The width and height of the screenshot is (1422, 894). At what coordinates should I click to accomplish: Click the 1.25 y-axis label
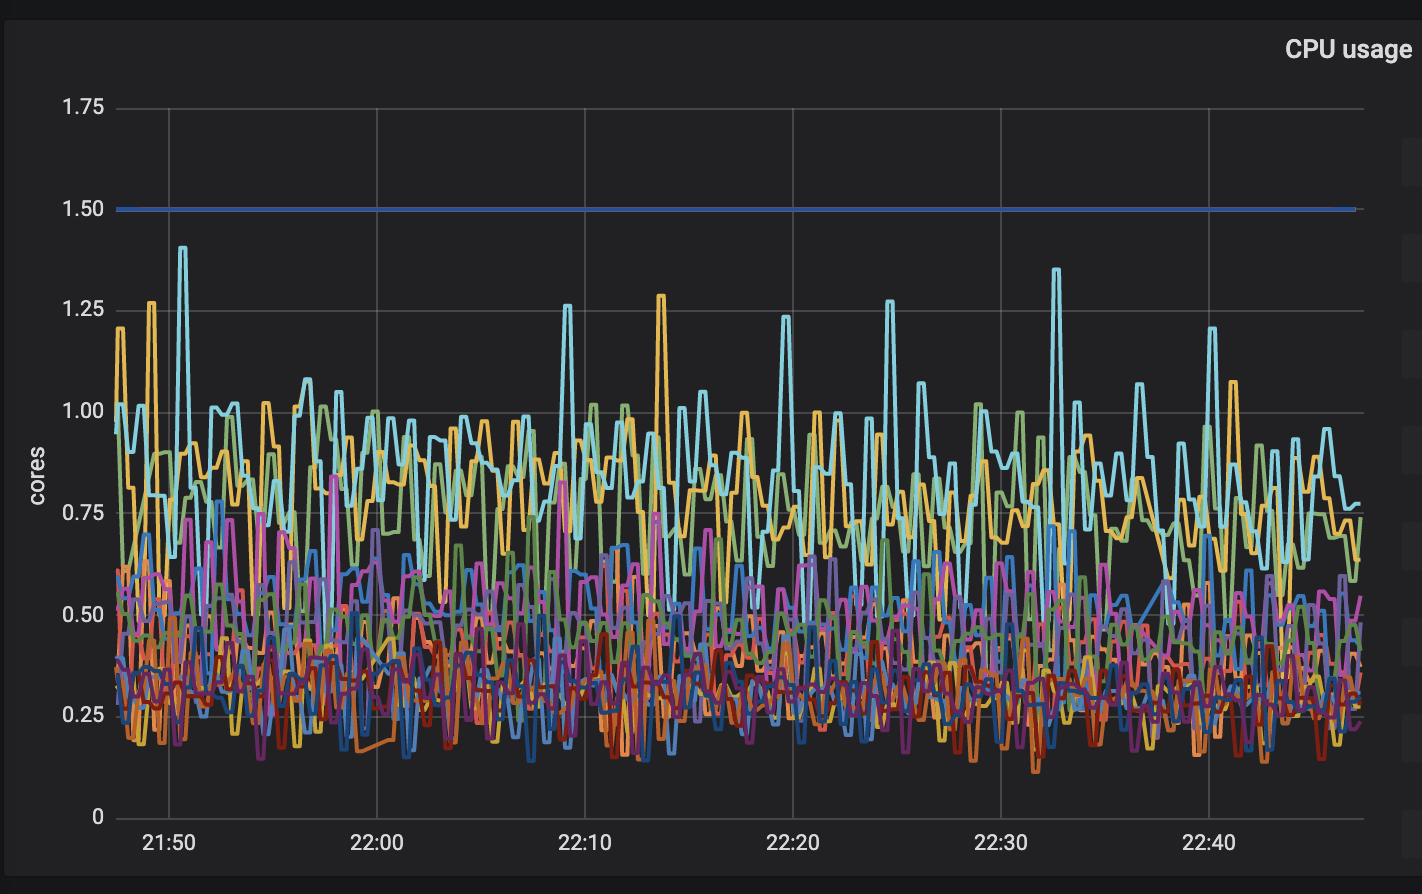coord(83,310)
